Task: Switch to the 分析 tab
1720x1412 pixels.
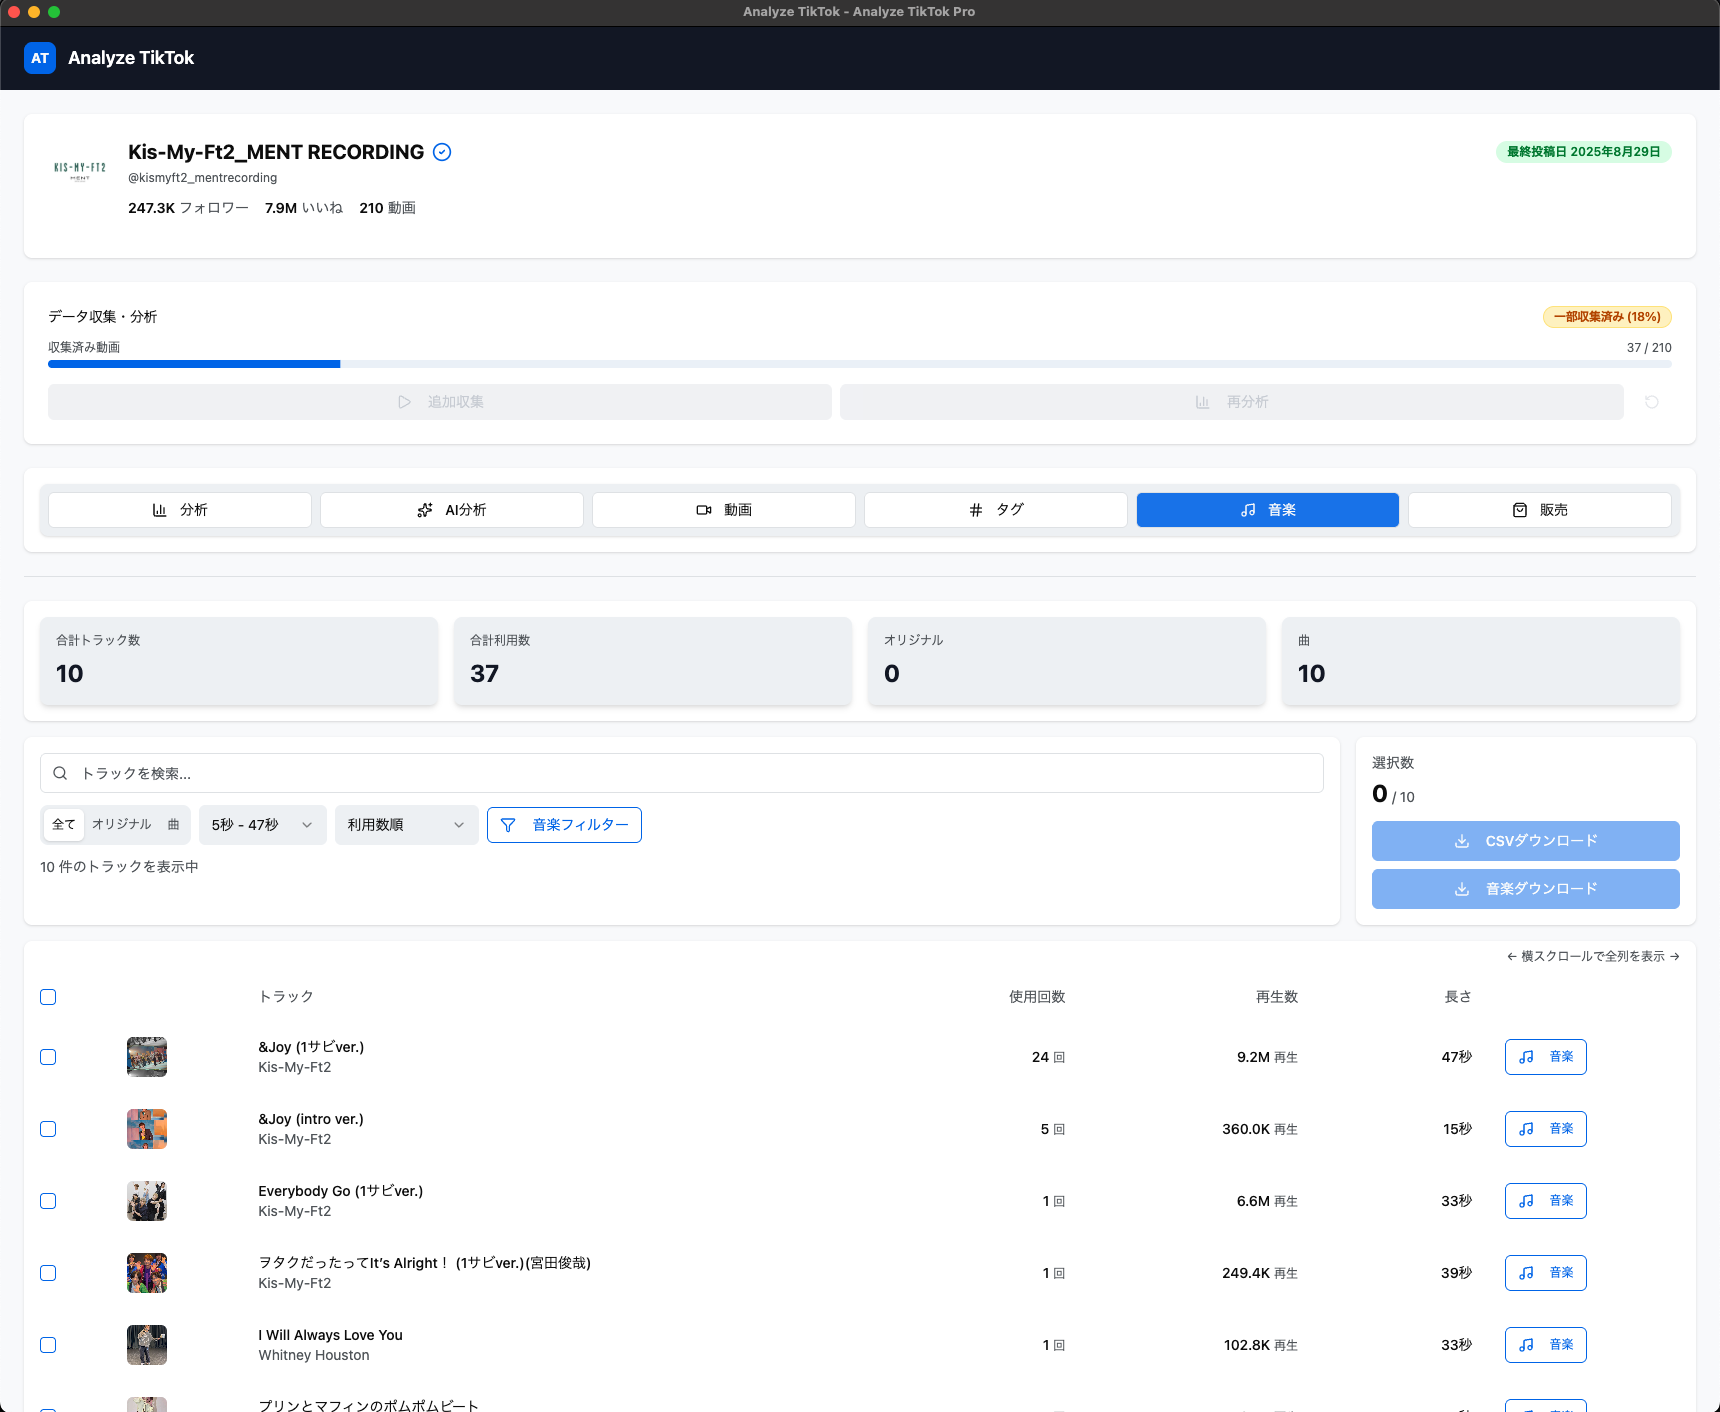Action: pos(179,509)
